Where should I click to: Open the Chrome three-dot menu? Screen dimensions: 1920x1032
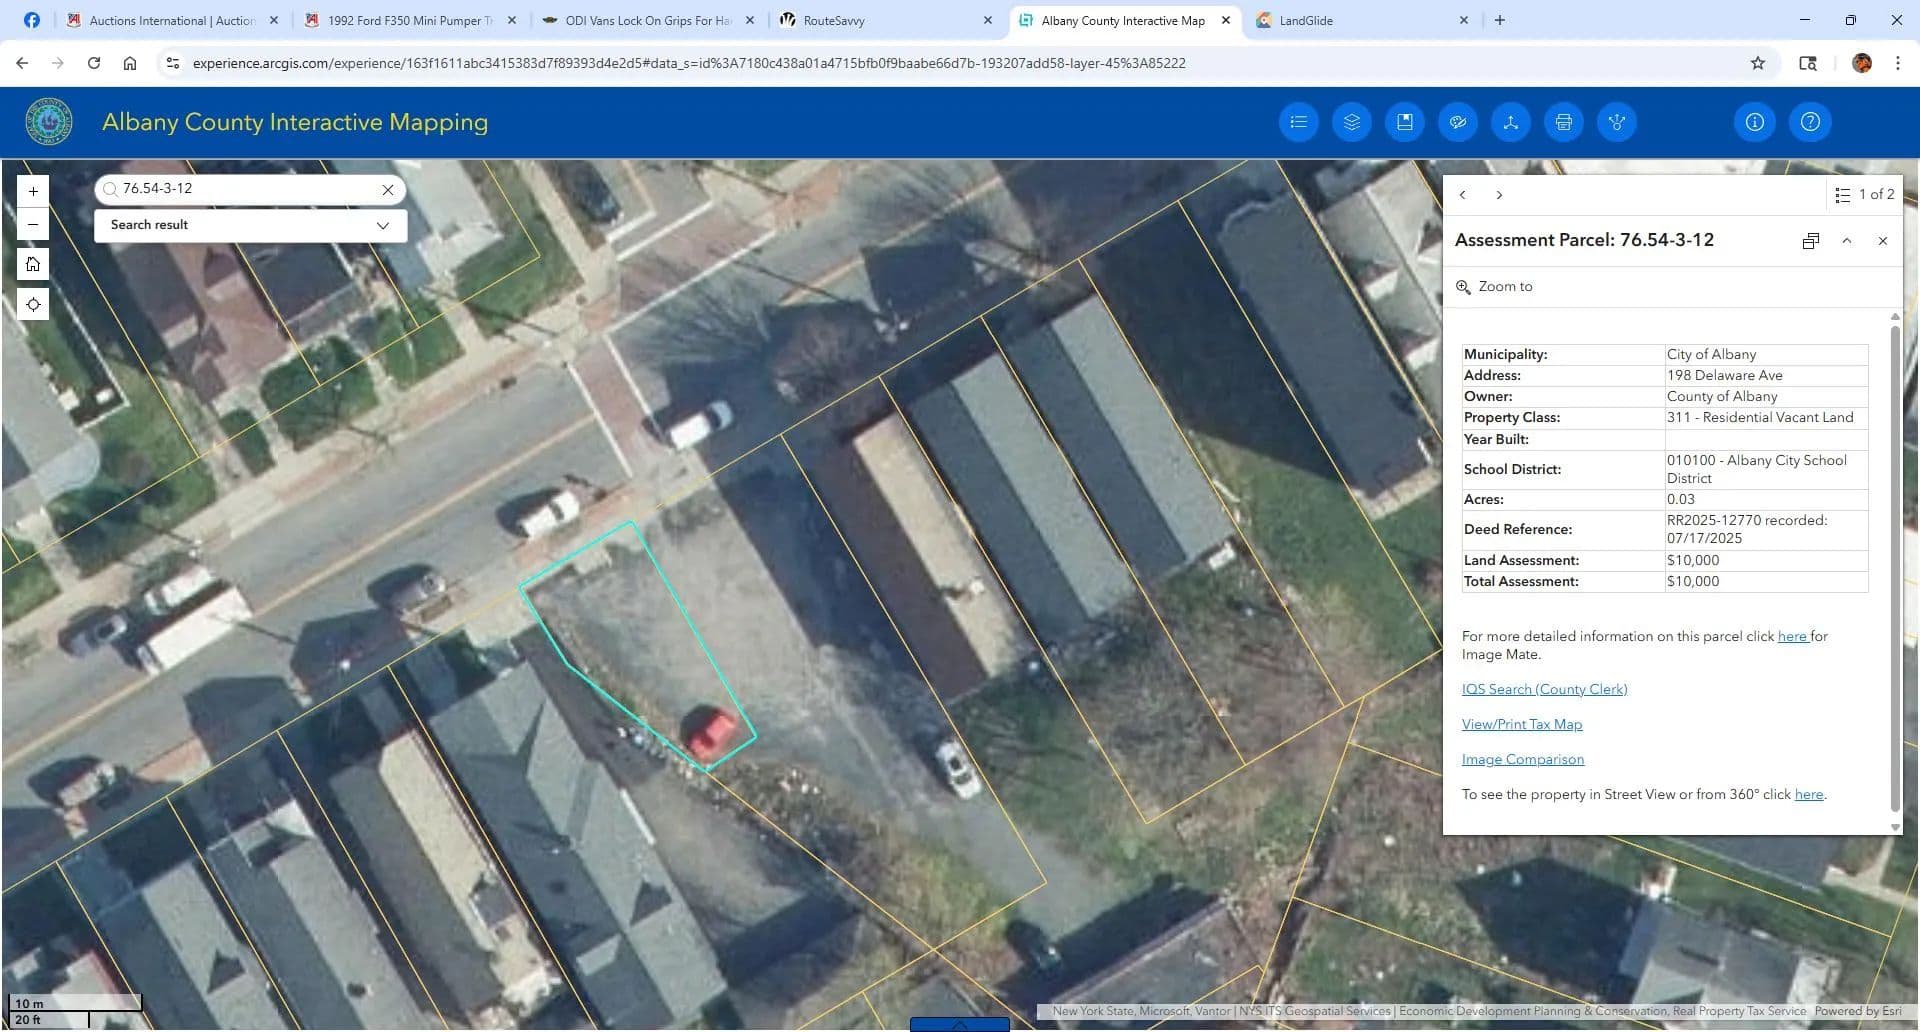click(1897, 63)
